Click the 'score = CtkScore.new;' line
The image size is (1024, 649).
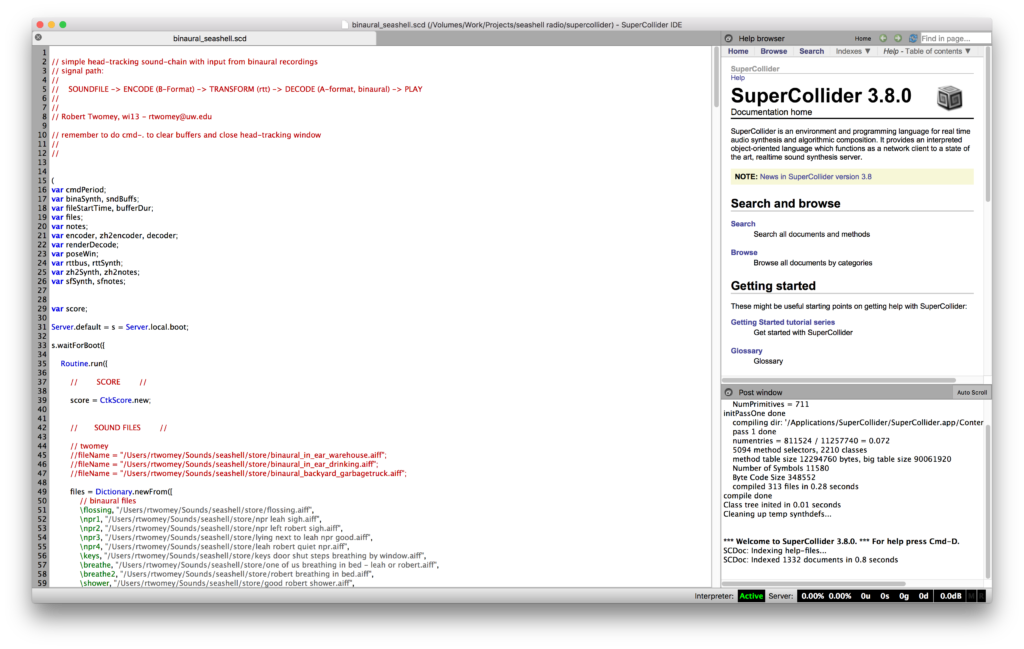110,400
